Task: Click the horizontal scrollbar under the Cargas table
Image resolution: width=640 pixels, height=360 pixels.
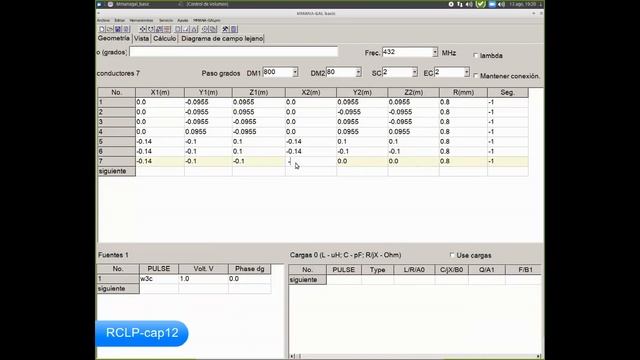Action: pyautogui.click(x=416, y=356)
